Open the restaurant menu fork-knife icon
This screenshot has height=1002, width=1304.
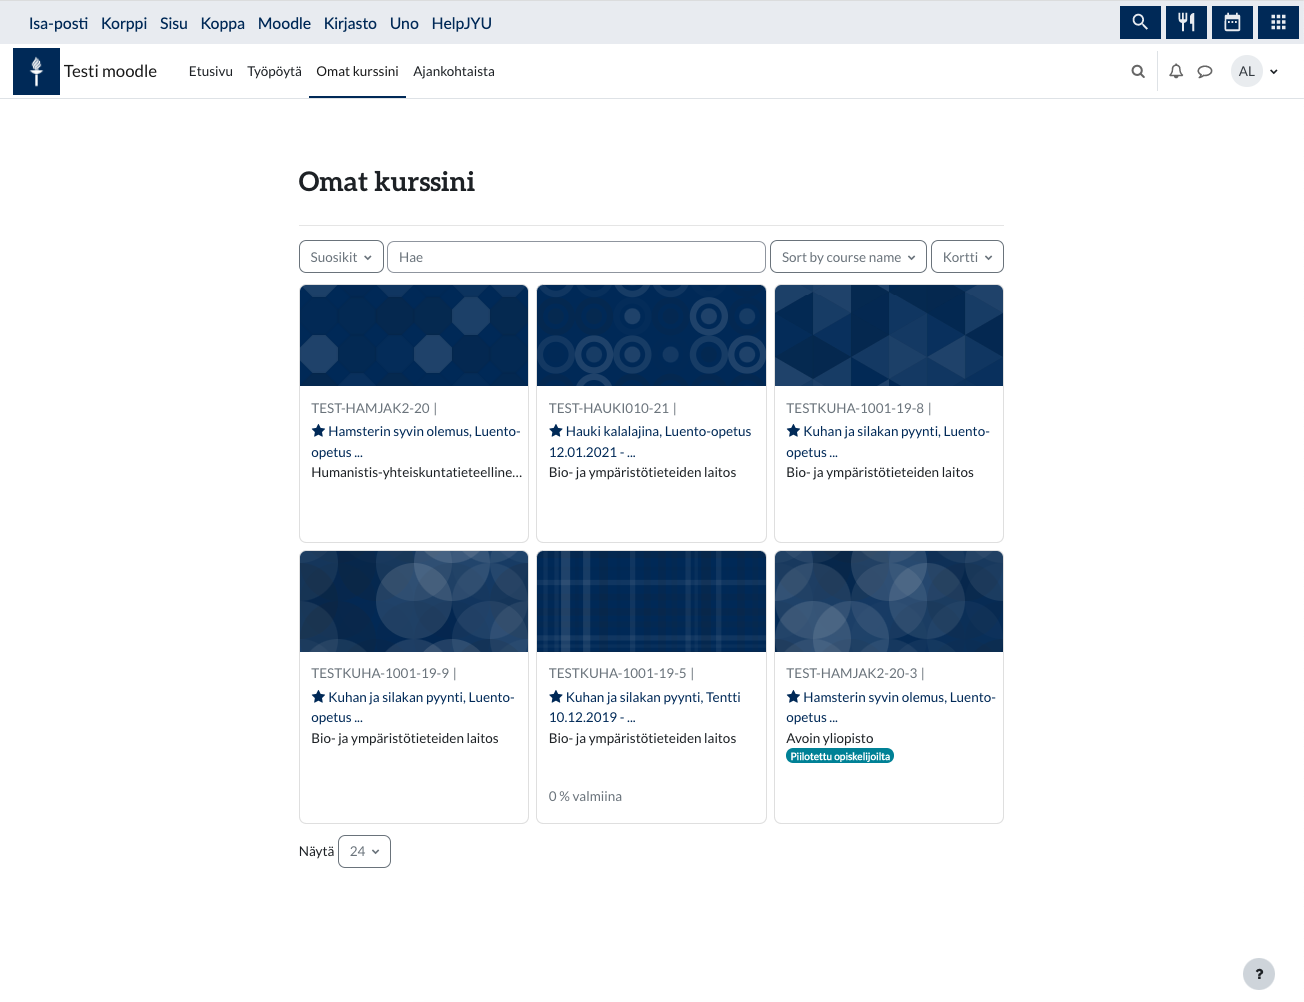pos(1186,22)
